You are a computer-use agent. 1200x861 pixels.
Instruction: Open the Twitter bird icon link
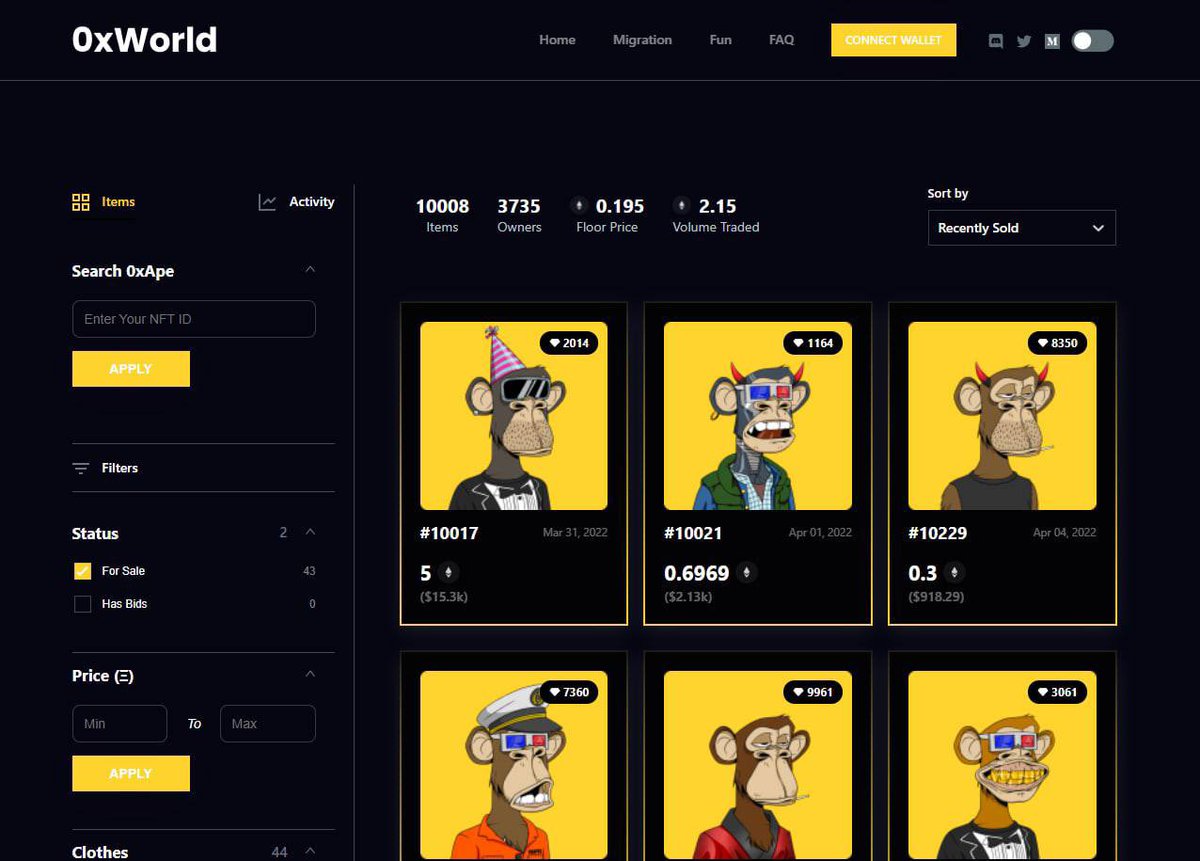pos(1023,41)
